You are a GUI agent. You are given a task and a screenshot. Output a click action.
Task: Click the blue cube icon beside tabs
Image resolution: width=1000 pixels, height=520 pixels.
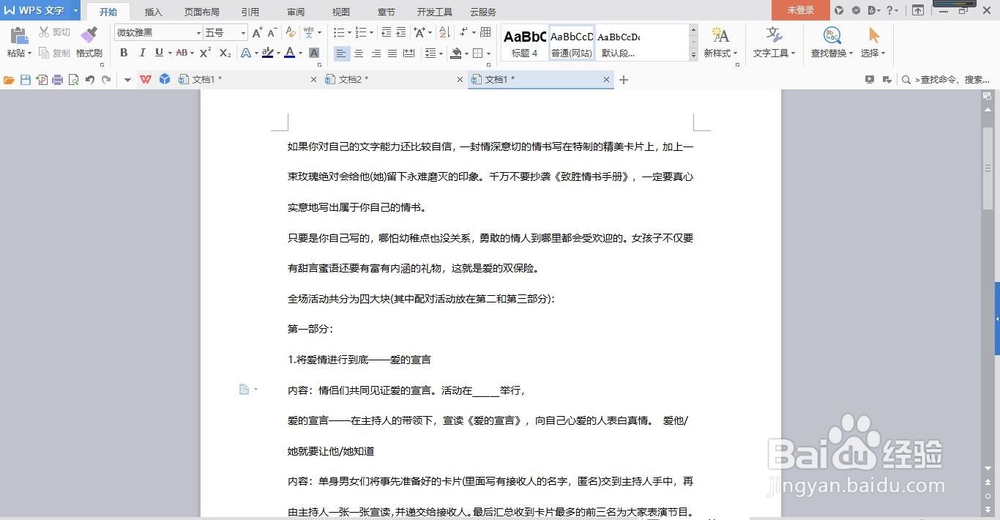pos(165,79)
